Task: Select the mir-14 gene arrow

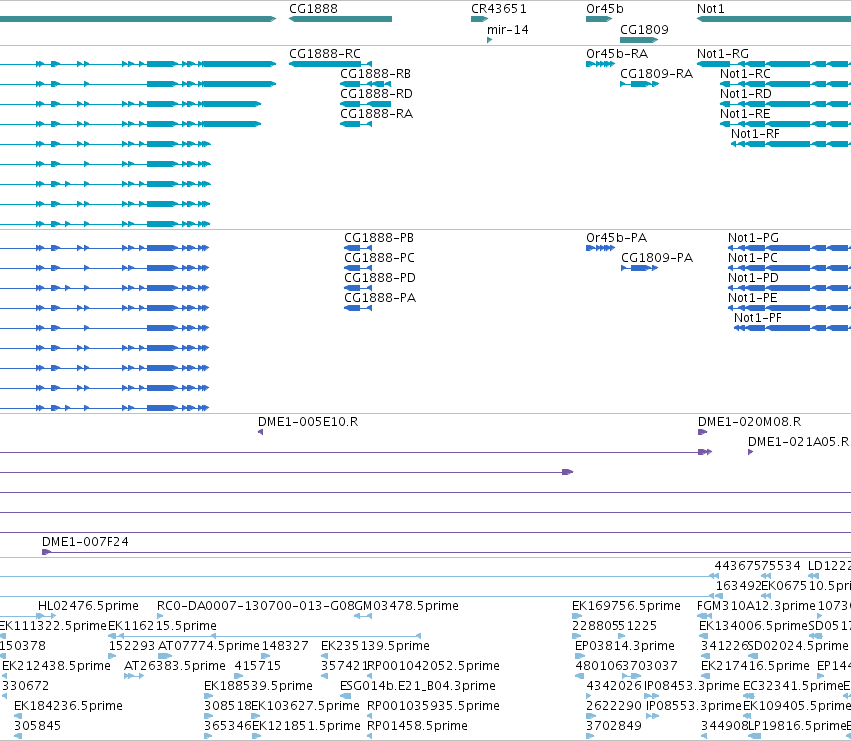Action: click(490, 40)
